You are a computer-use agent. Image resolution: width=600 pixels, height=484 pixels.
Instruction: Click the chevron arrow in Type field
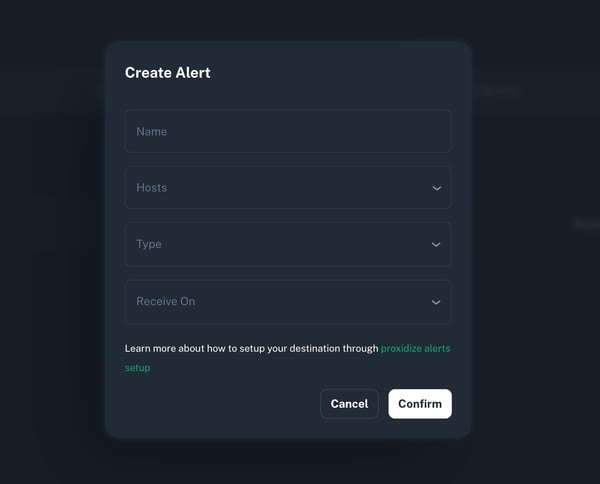(x=436, y=245)
